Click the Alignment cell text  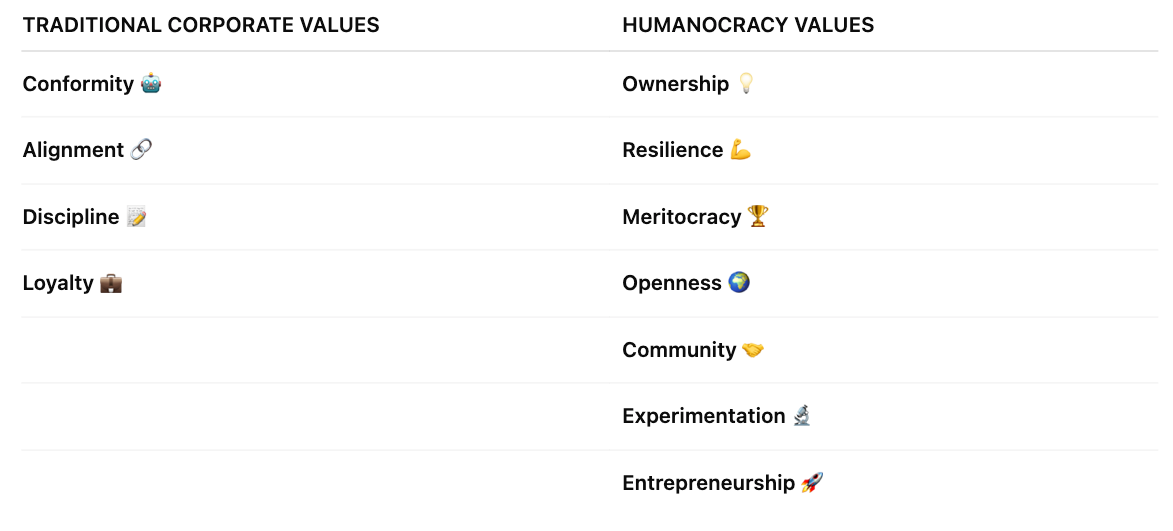(x=73, y=150)
